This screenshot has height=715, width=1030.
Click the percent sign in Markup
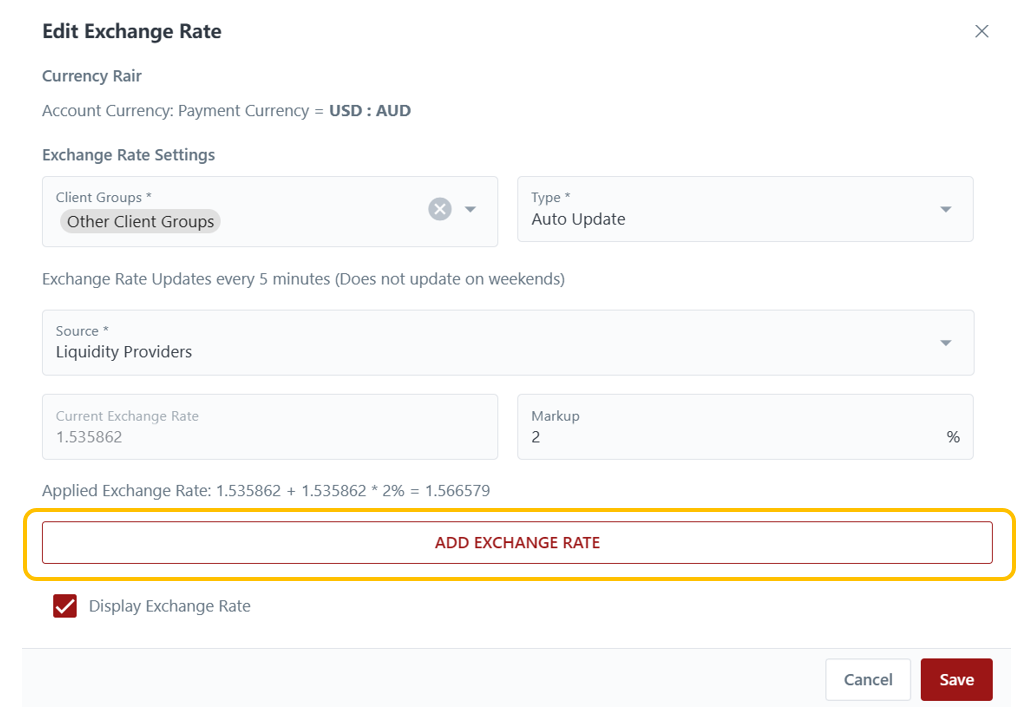pos(952,437)
